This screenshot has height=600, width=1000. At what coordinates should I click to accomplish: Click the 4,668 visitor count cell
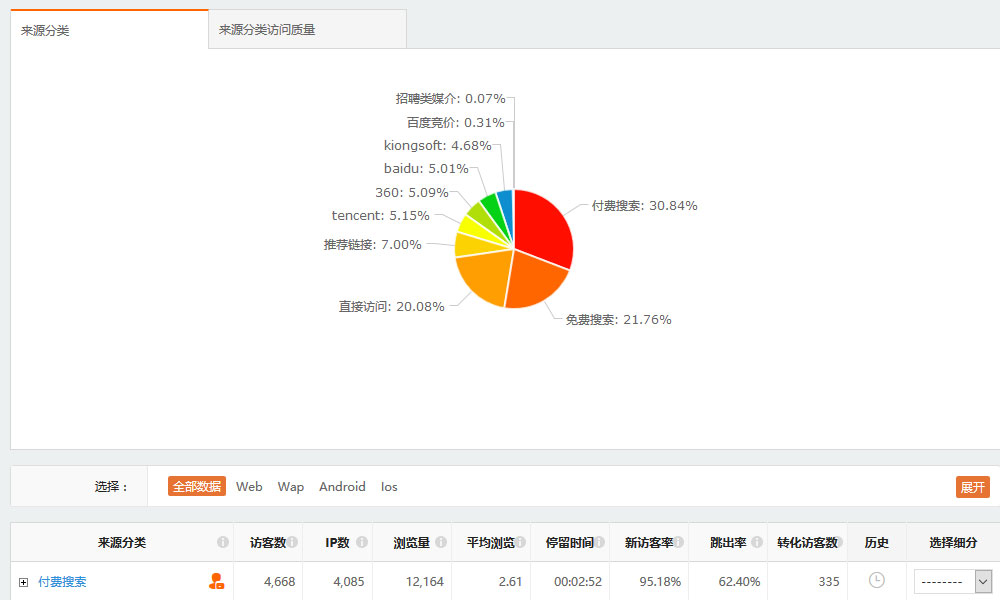click(279, 582)
